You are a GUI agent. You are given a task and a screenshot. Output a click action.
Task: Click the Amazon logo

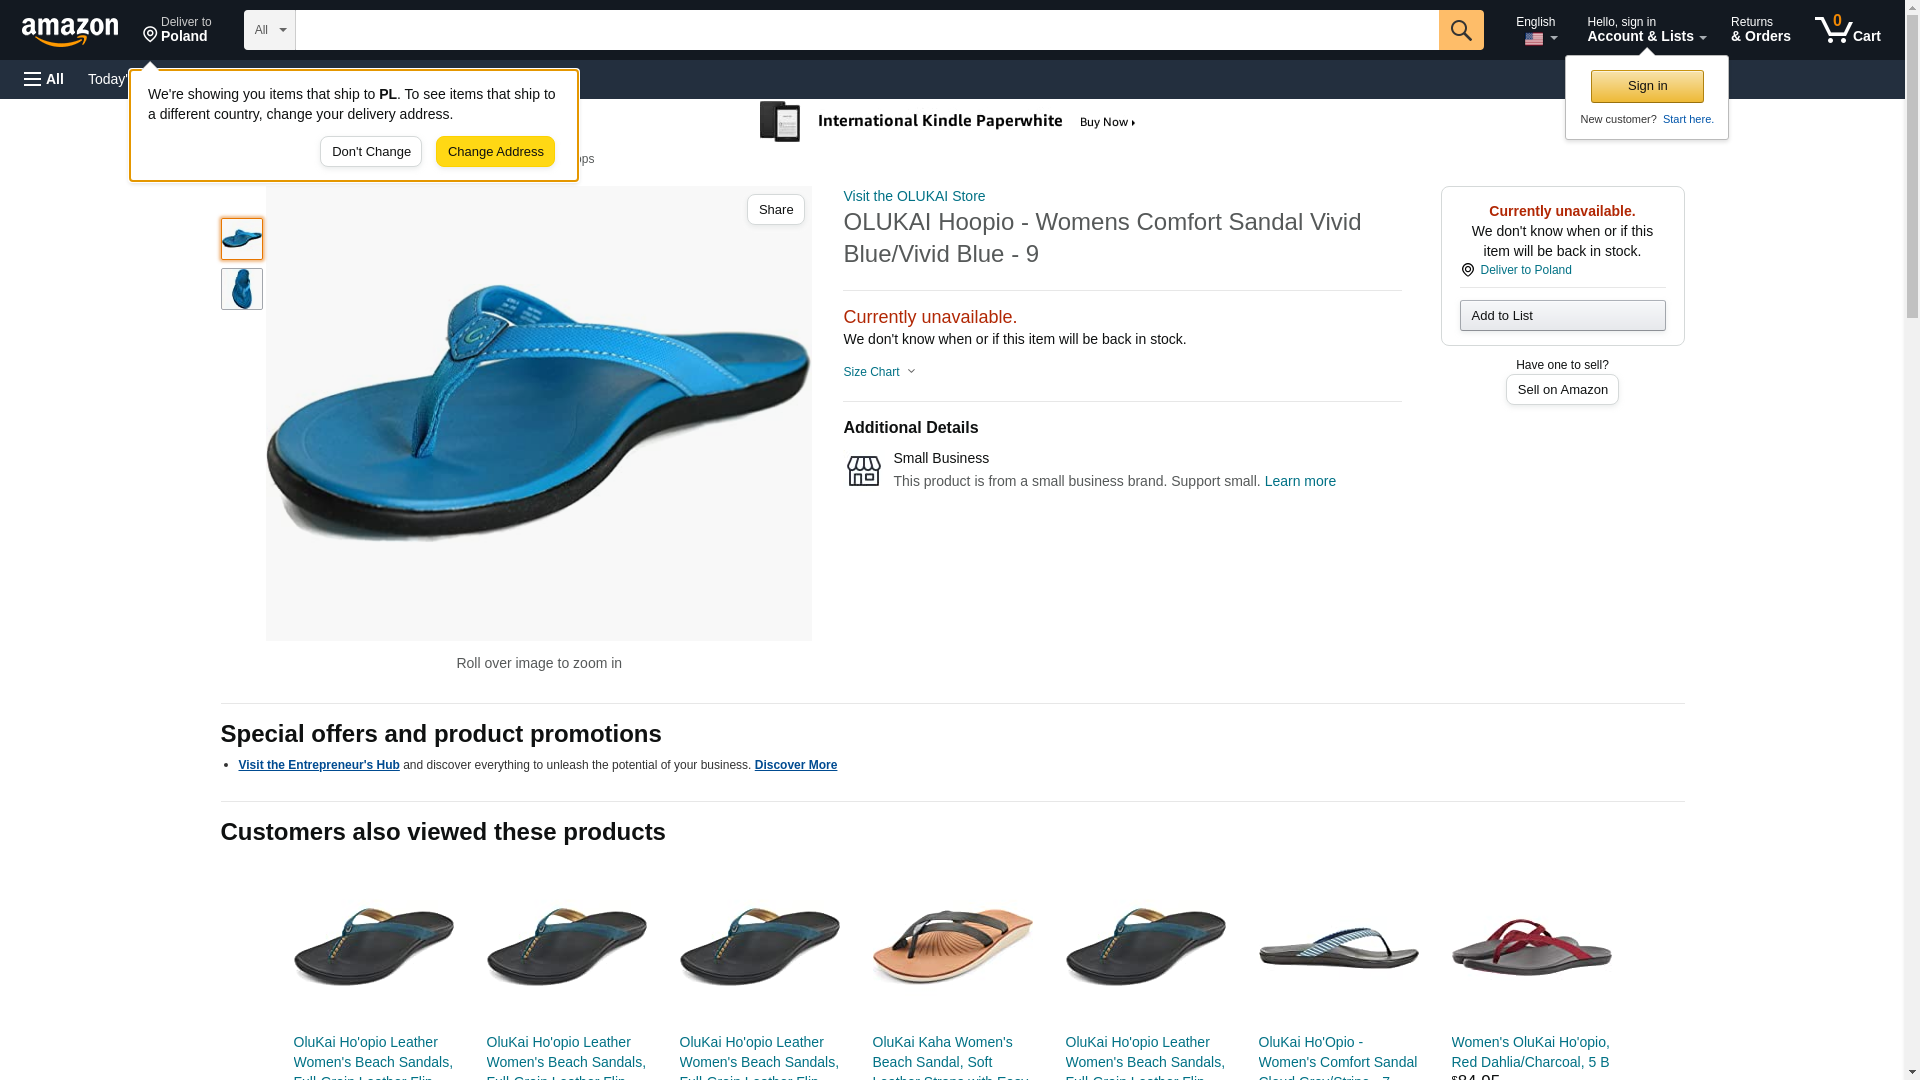tap(70, 31)
